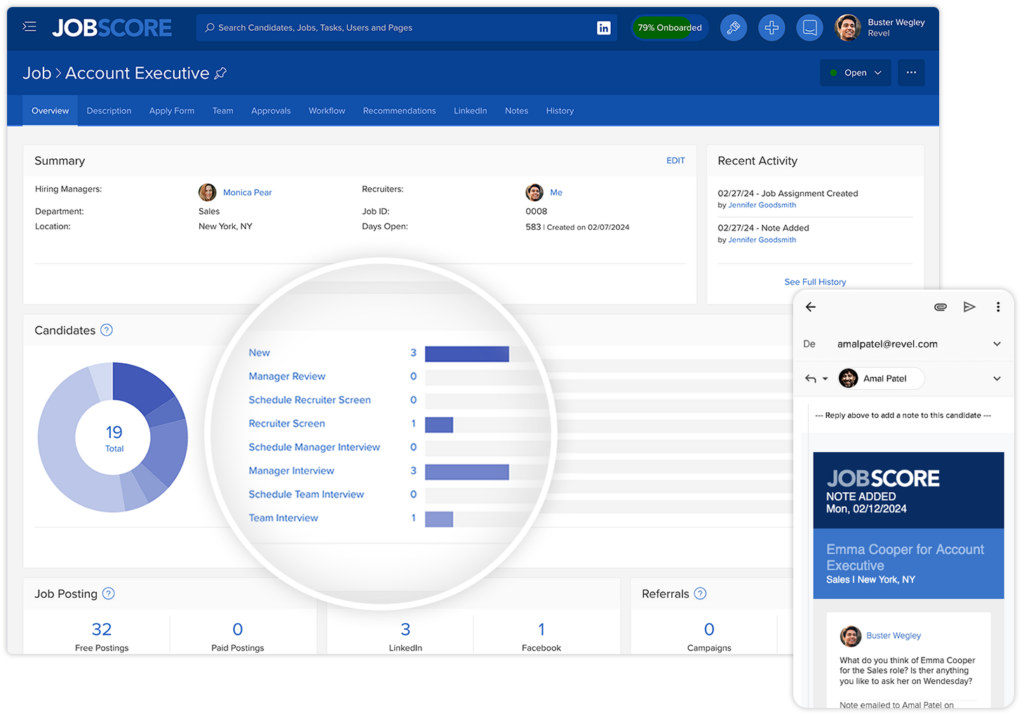Open the inbox tray icon button

tap(809, 28)
